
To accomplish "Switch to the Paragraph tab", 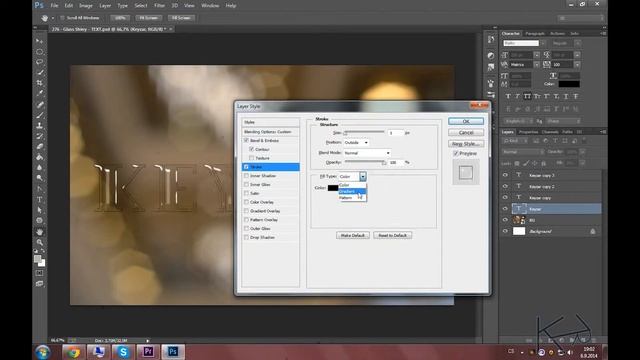I will [535, 33].
